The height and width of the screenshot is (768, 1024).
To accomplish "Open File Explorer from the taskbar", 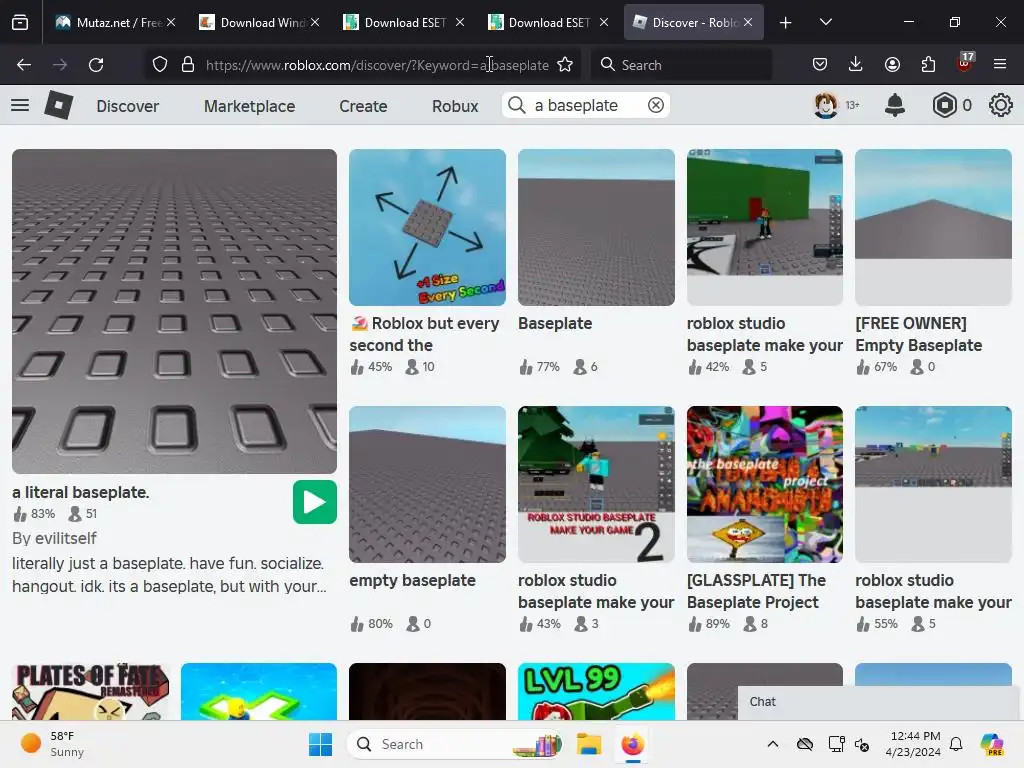I will coord(588,744).
